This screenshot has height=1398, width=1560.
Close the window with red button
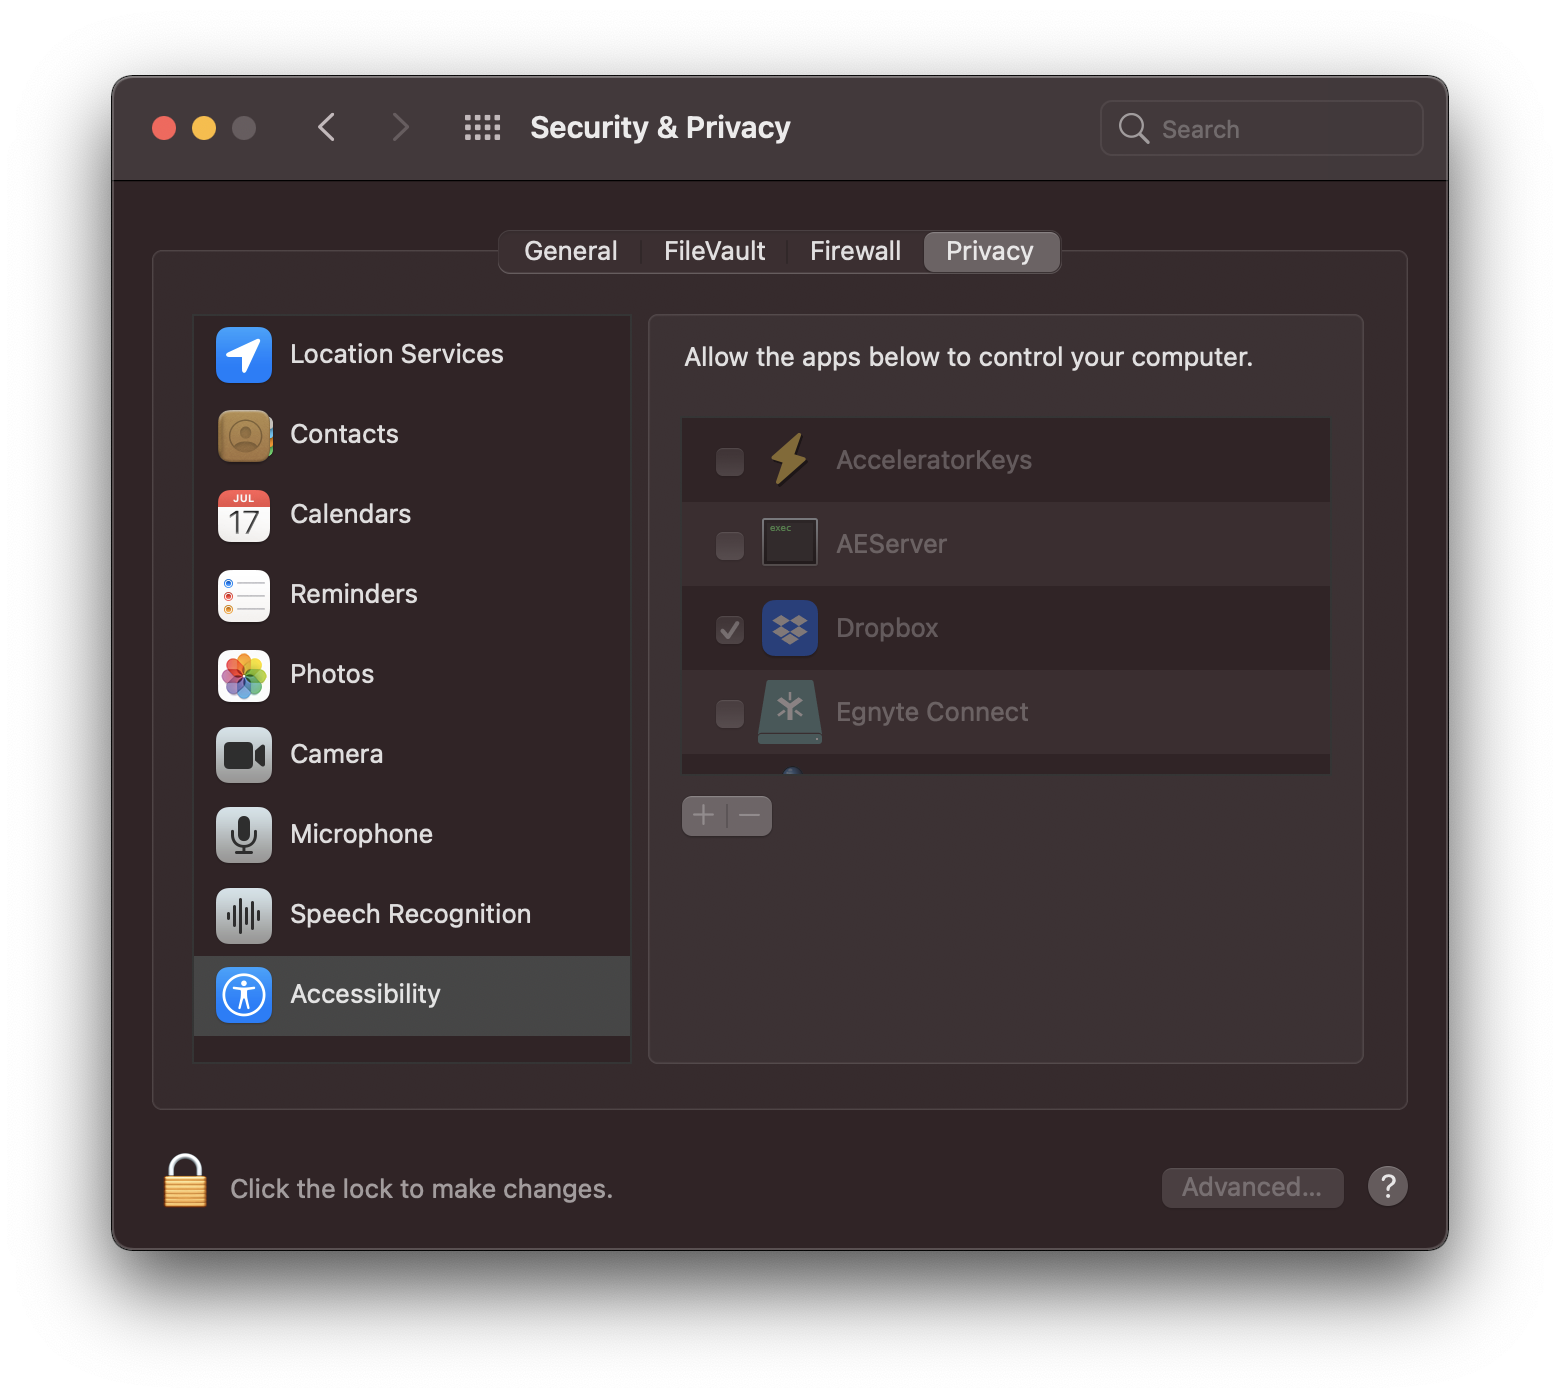coord(164,128)
